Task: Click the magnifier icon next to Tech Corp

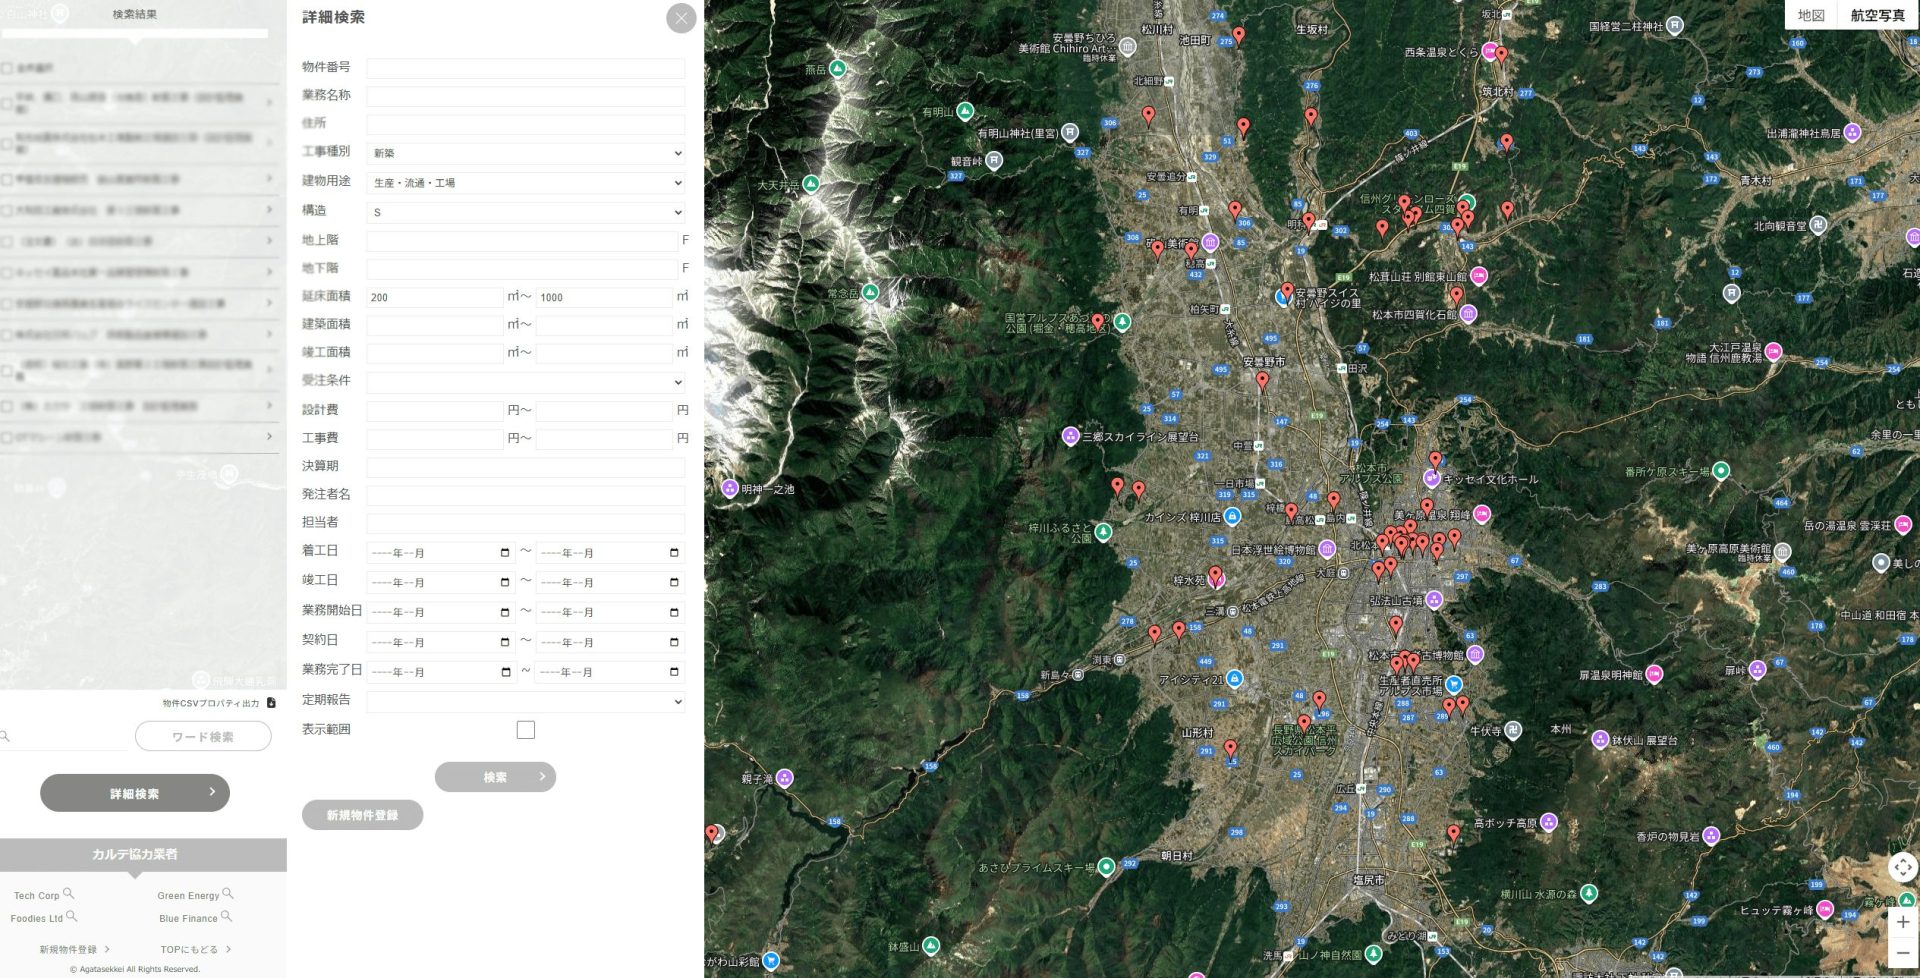Action: click(68, 894)
